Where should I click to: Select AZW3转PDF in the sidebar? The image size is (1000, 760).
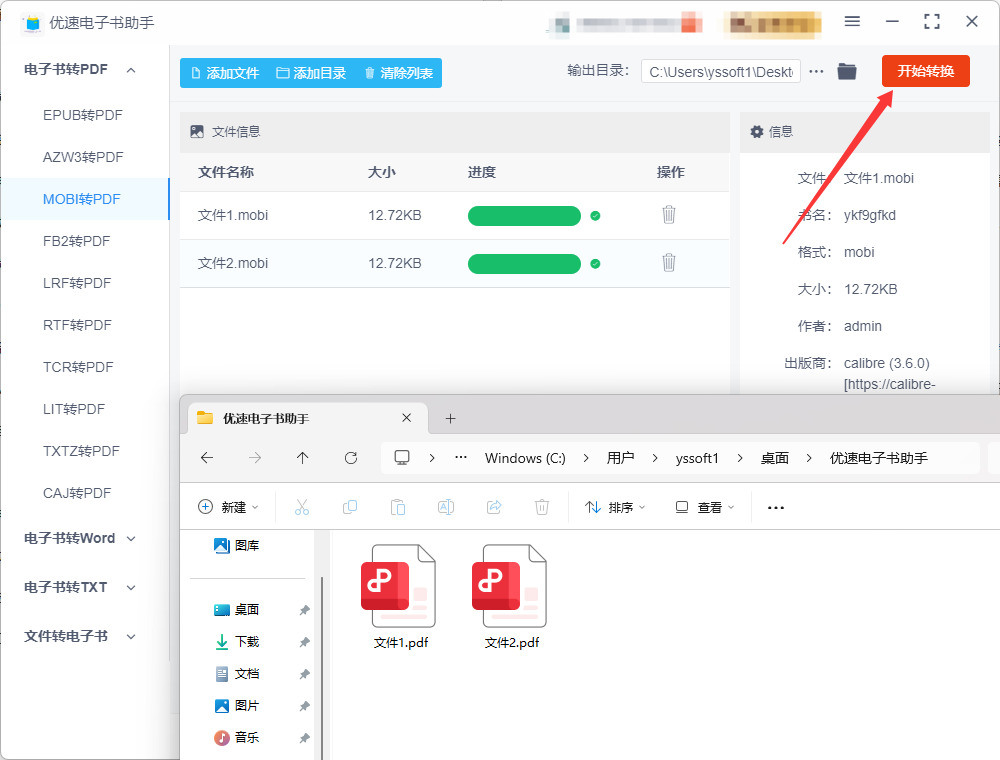[83, 157]
